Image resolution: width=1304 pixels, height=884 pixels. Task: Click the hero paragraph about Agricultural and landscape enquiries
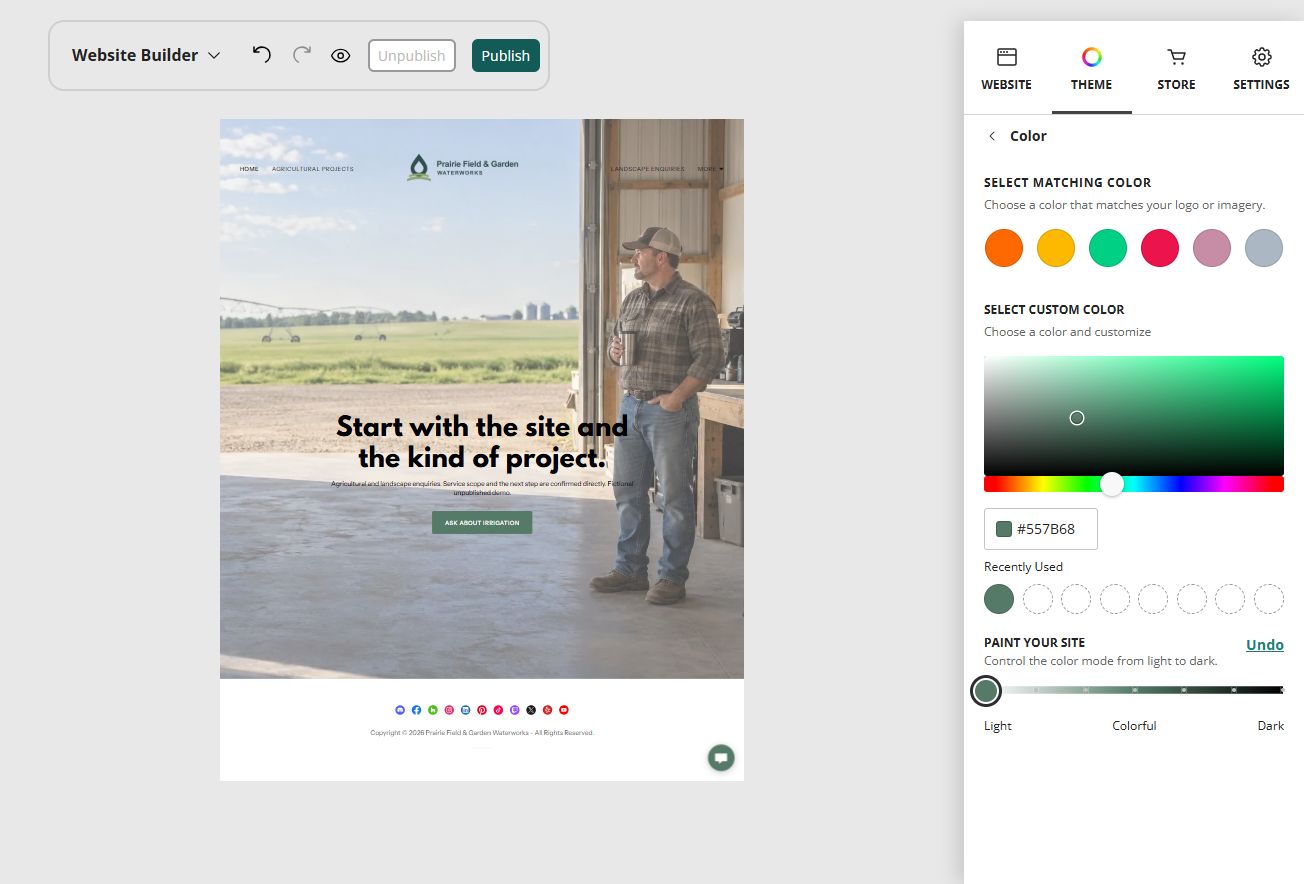pyautogui.click(x=482, y=488)
